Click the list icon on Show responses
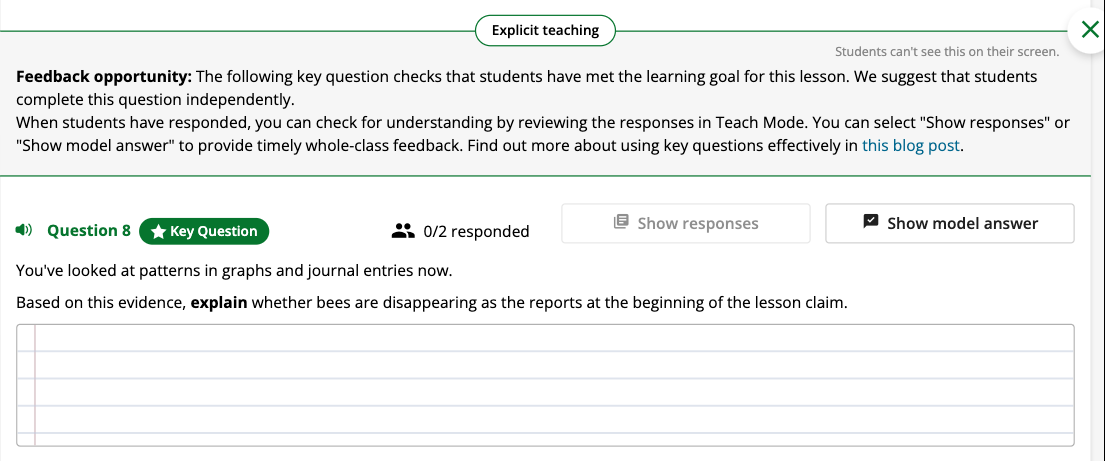The height and width of the screenshot is (461, 1105). pyautogui.click(x=621, y=222)
